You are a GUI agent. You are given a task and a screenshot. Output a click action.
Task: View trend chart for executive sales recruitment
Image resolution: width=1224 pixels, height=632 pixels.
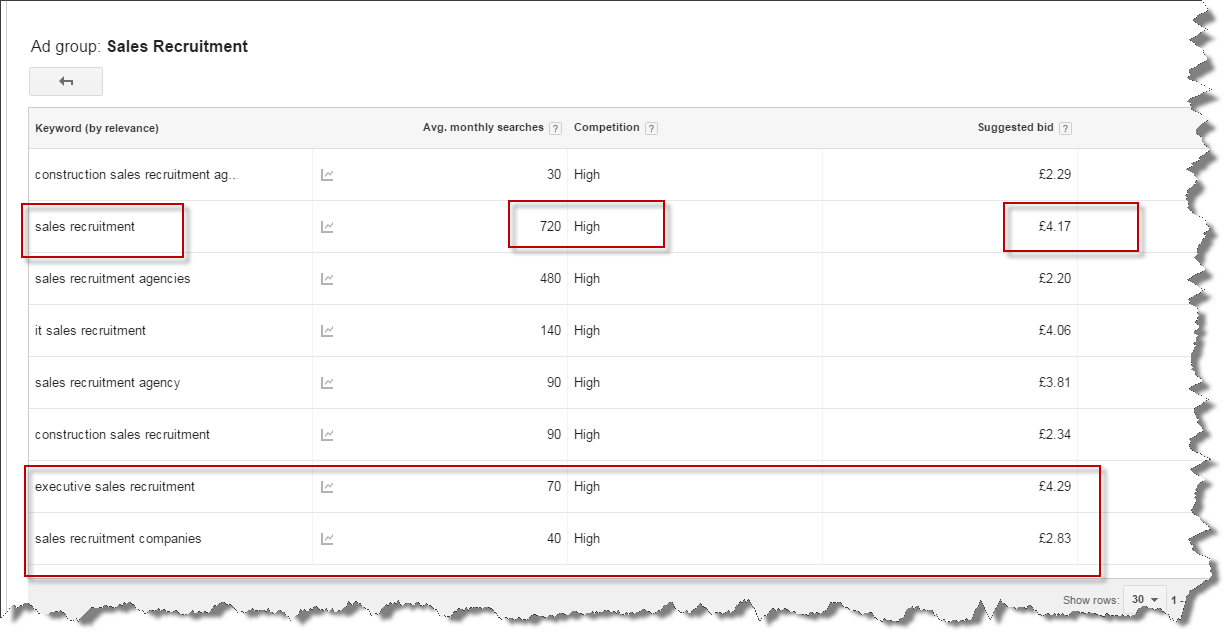pos(327,487)
